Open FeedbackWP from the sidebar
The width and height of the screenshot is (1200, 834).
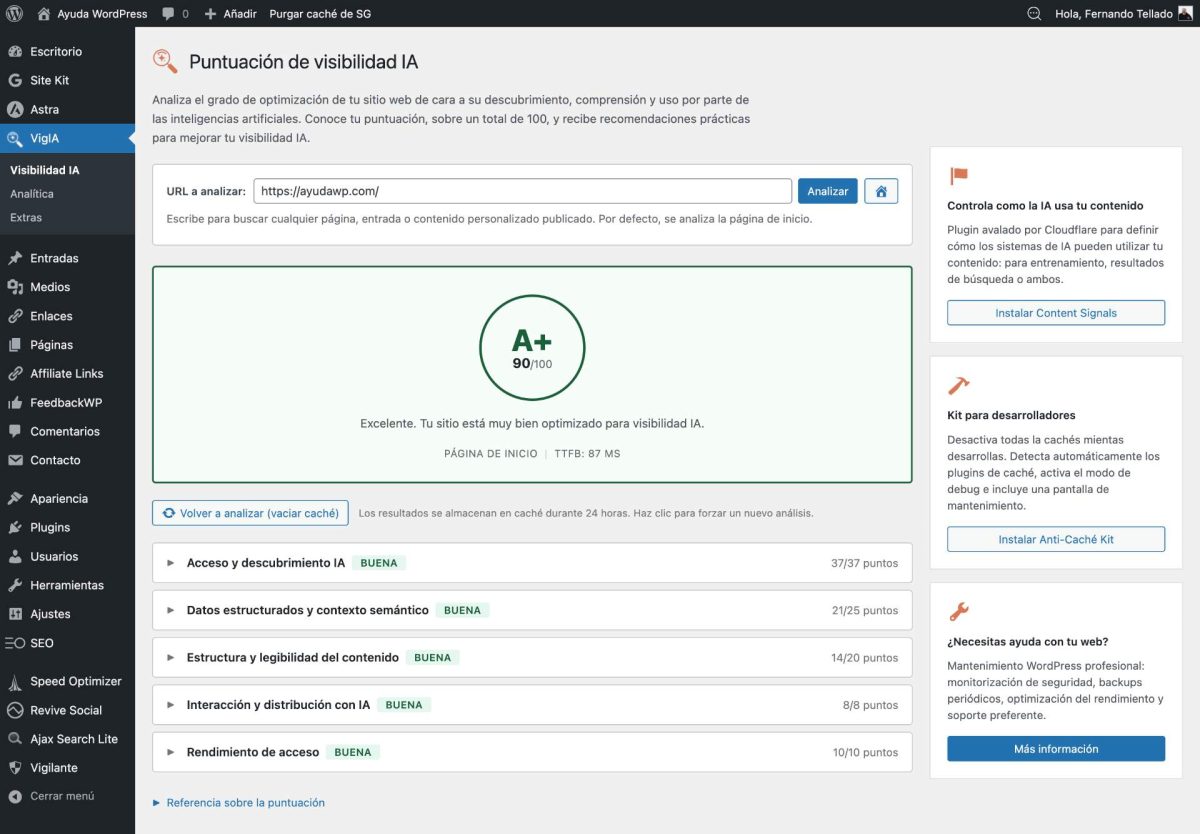point(16,402)
